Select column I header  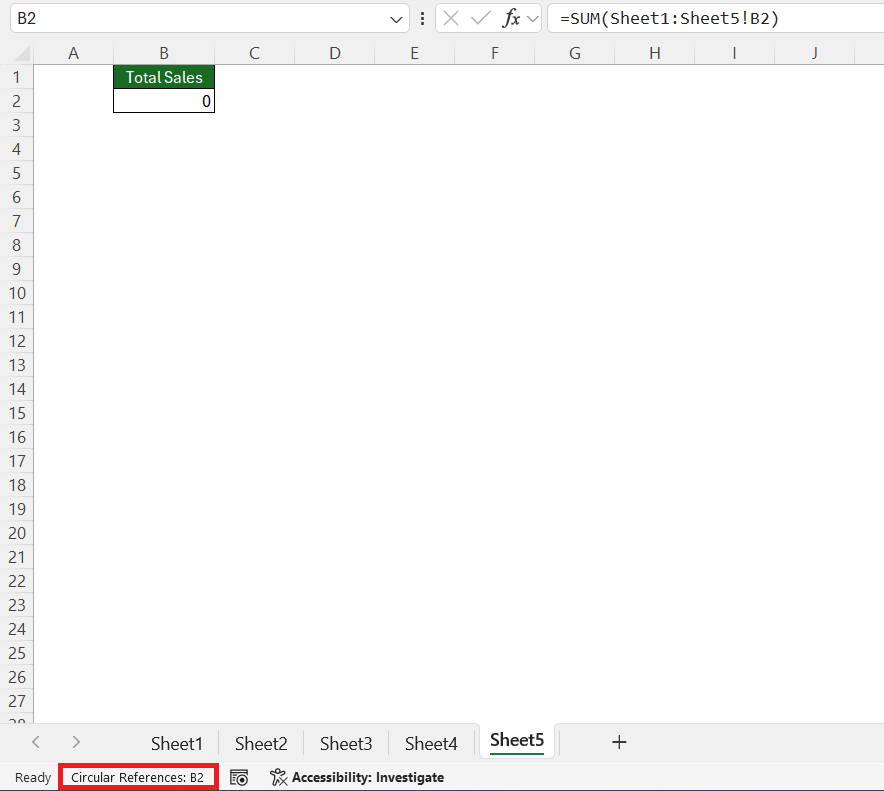point(735,54)
